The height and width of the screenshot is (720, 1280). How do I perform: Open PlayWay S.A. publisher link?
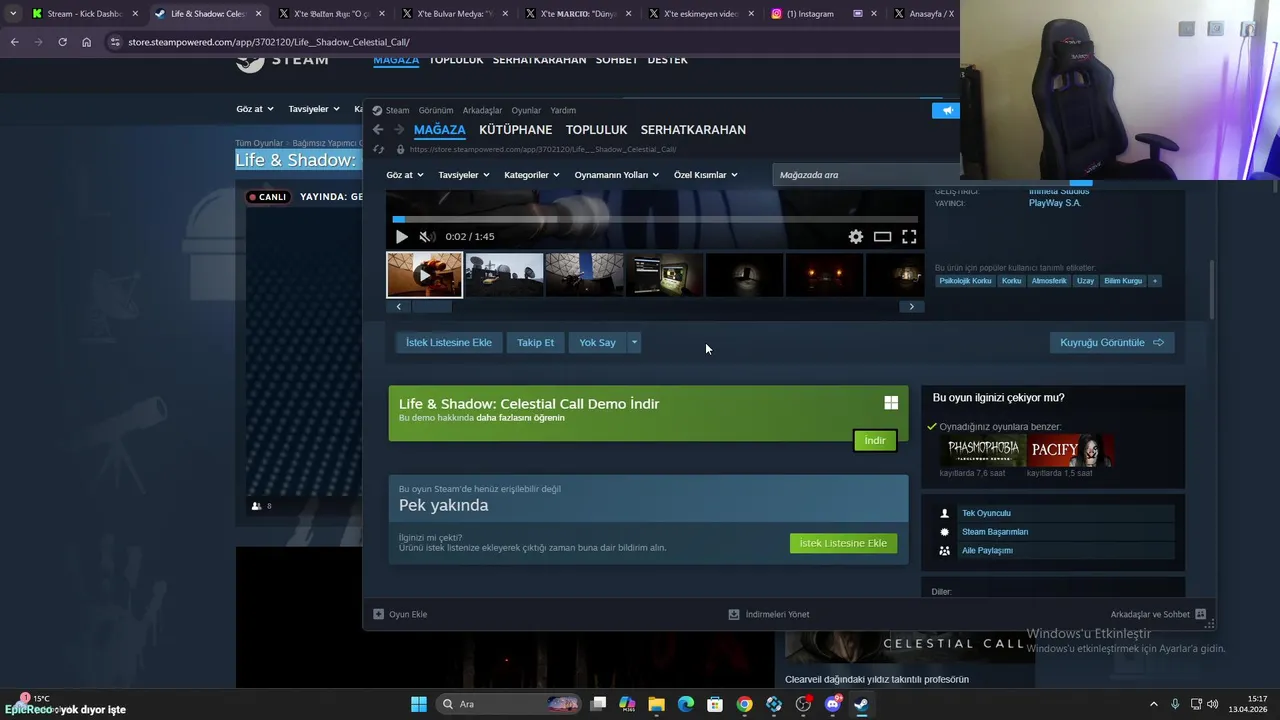[1055, 203]
